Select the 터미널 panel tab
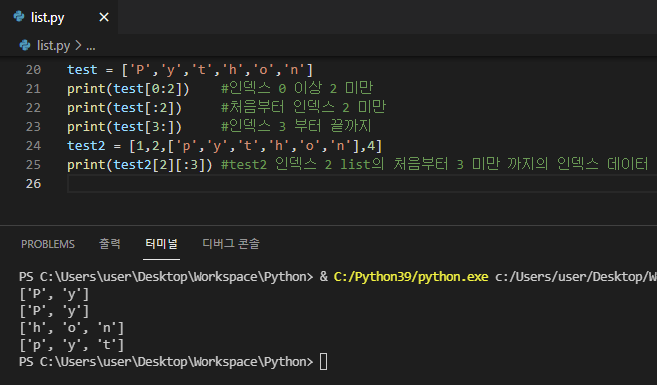657x385 pixels. pyautogui.click(x=161, y=243)
